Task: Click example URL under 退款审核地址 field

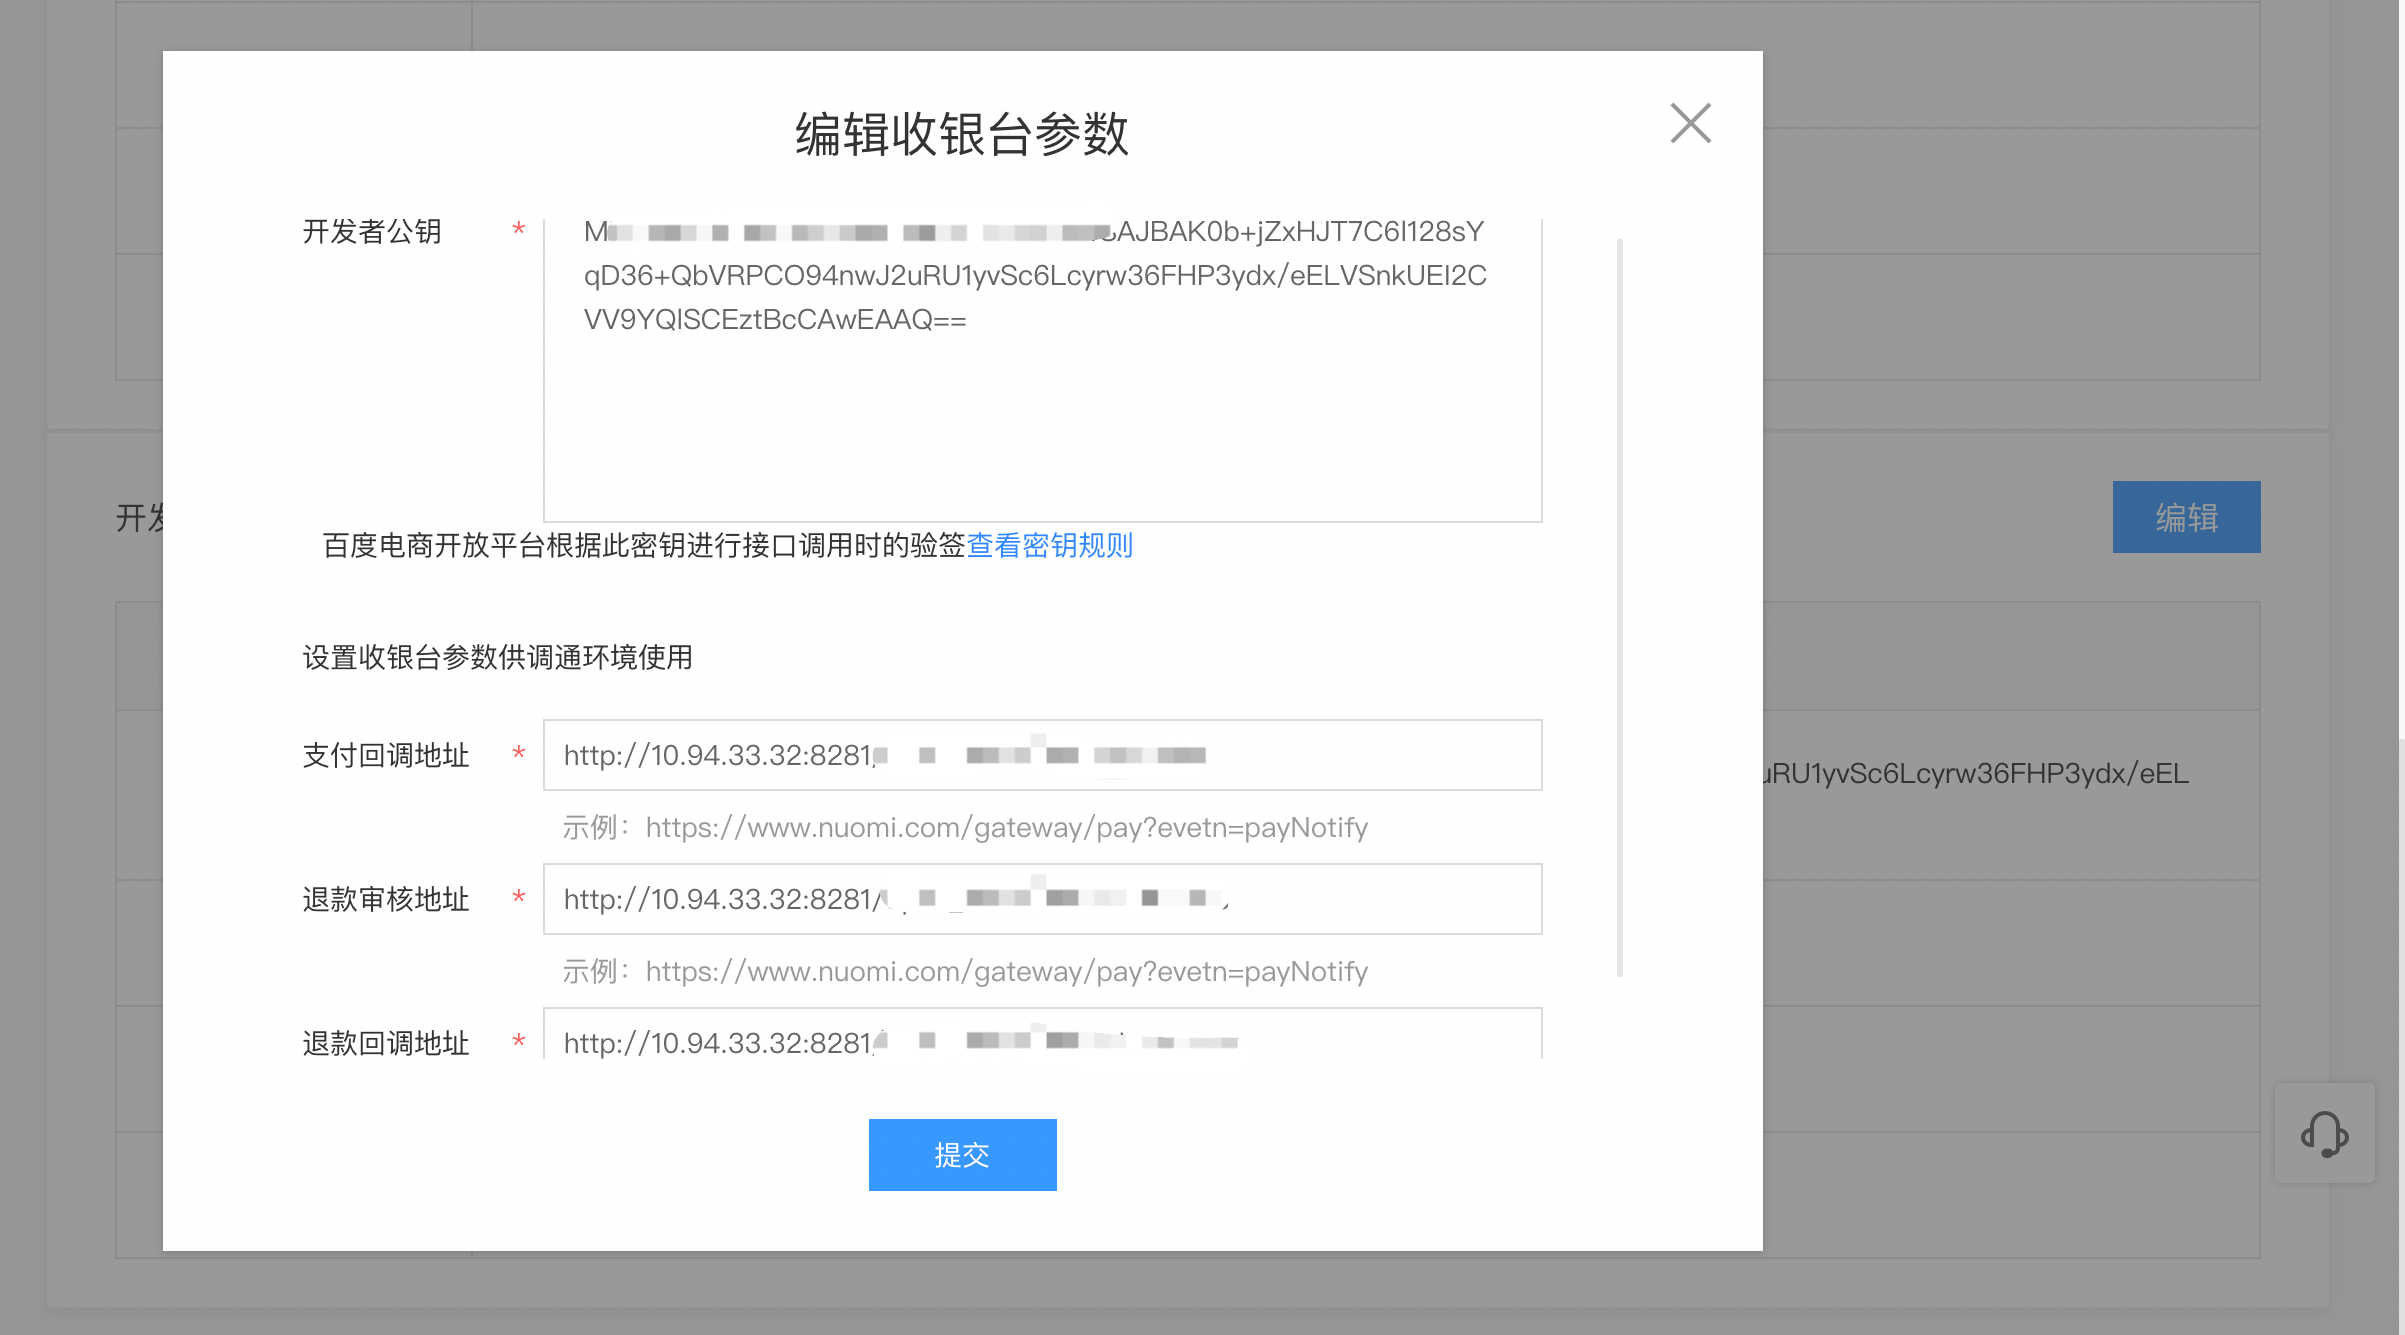Action: (1006, 971)
